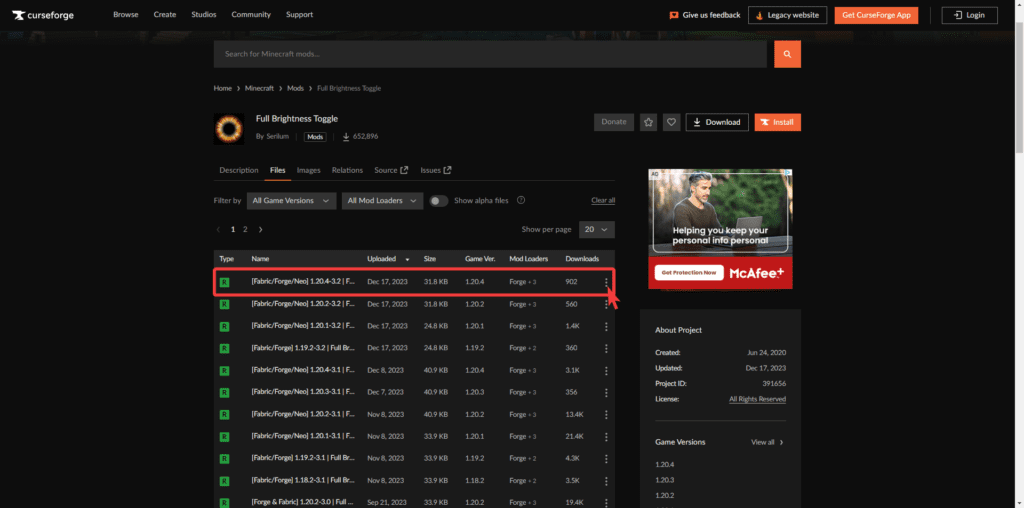Viewport: 1024px width, 508px height.
Task: Click the help icon beside Show alpha files
Action: point(521,200)
